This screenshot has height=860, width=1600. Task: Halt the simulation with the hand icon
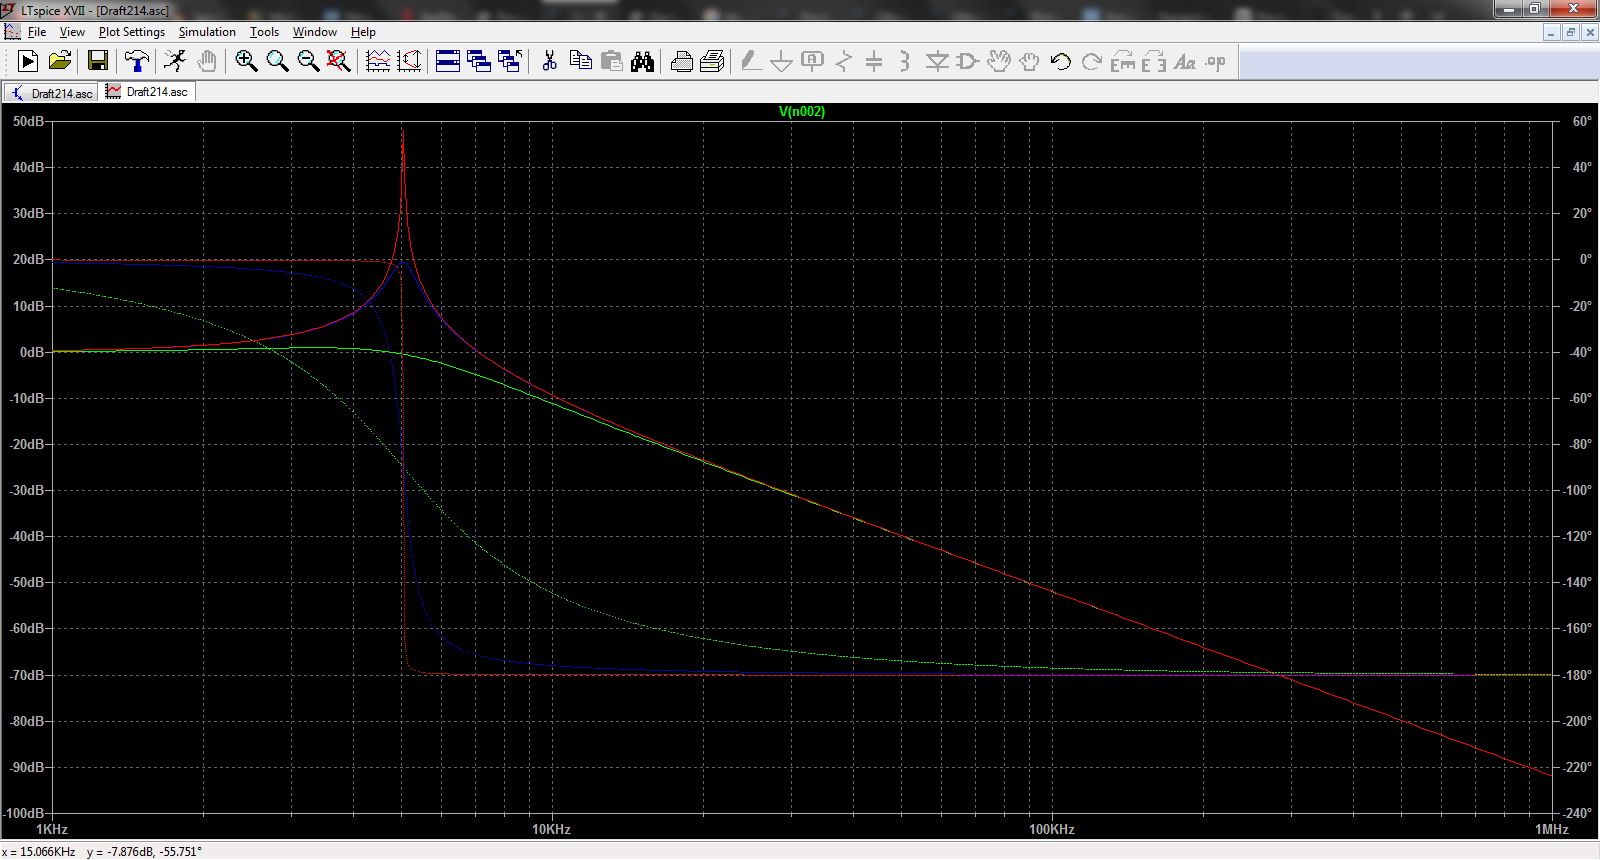pos(207,61)
